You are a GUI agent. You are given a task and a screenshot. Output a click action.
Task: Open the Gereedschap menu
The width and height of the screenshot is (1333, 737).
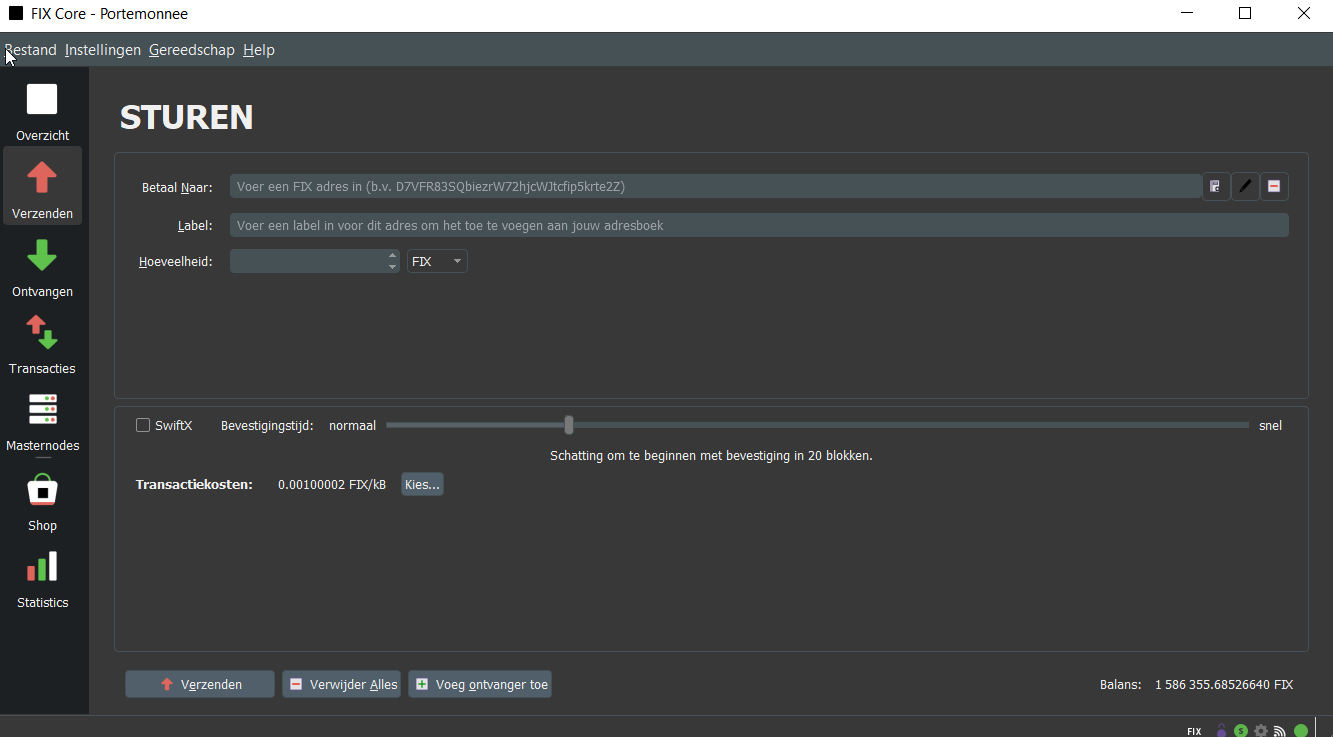point(191,50)
